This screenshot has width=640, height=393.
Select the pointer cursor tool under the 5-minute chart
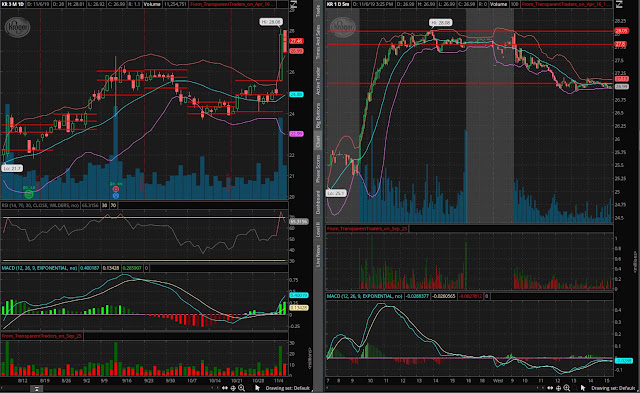(583, 388)
